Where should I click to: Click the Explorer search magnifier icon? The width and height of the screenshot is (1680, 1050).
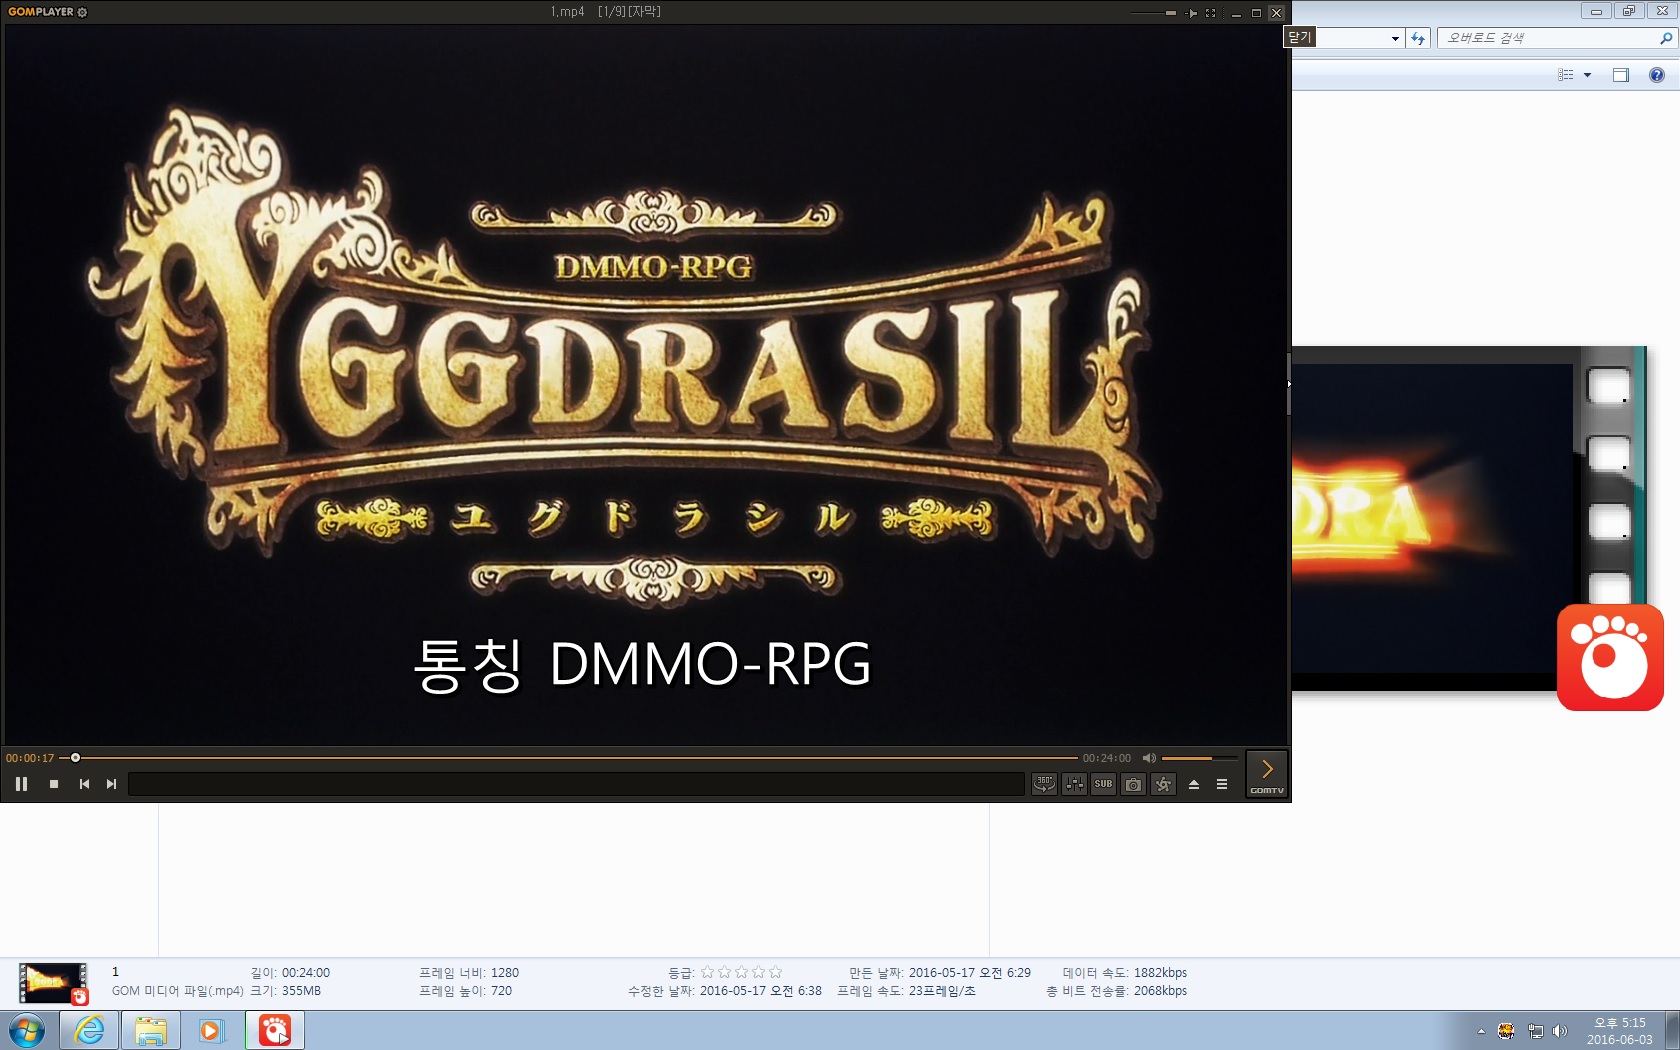coord(1665,38)
